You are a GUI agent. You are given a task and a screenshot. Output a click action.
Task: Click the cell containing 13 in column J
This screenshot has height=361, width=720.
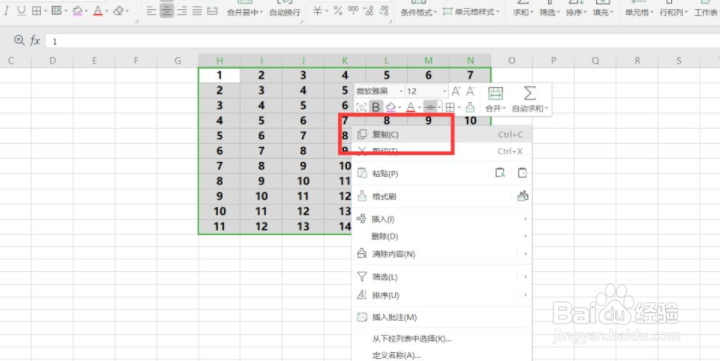point(303,226)
